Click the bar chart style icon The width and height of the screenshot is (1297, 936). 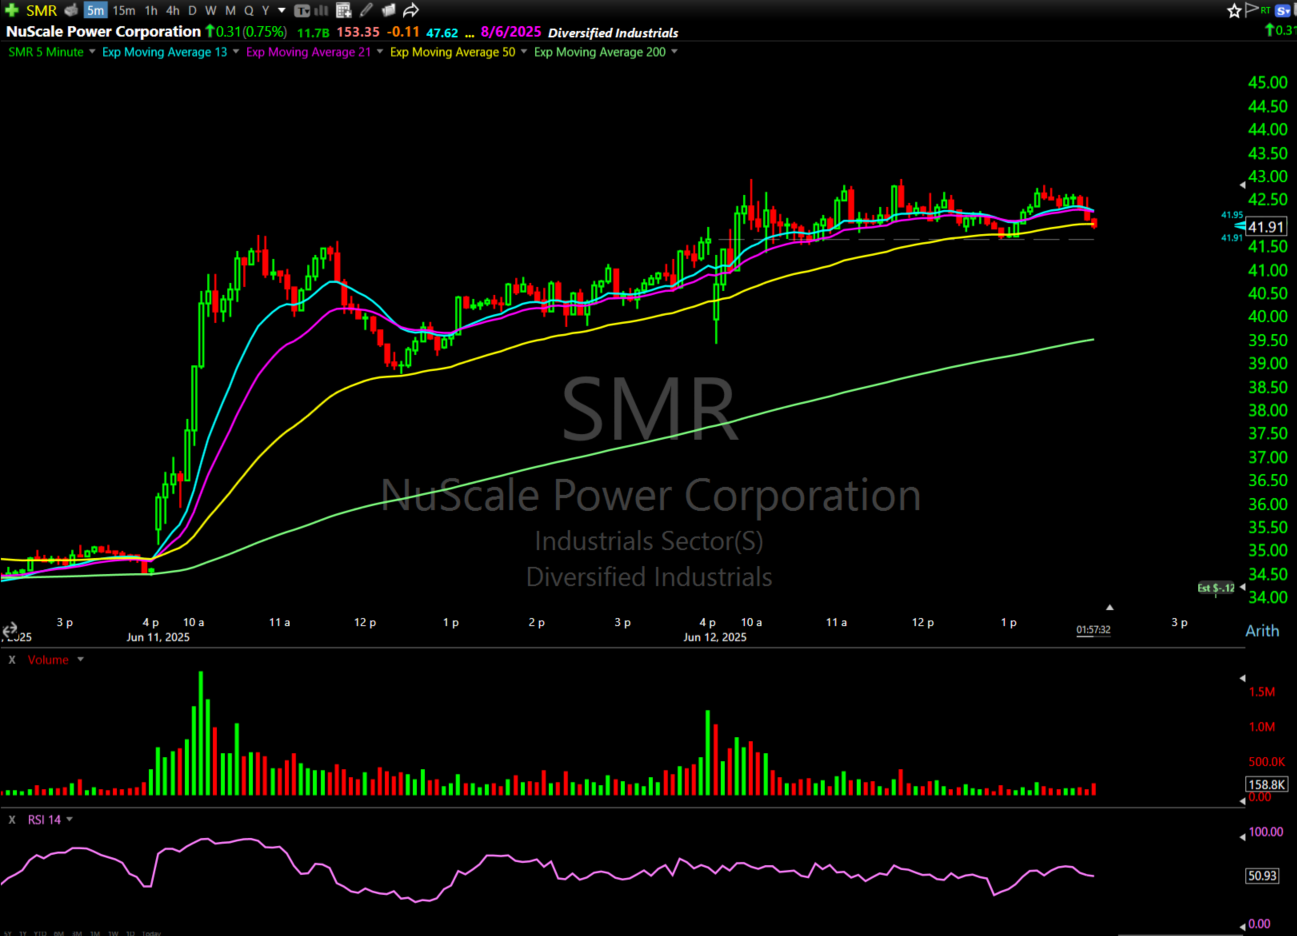click(322, 11)
